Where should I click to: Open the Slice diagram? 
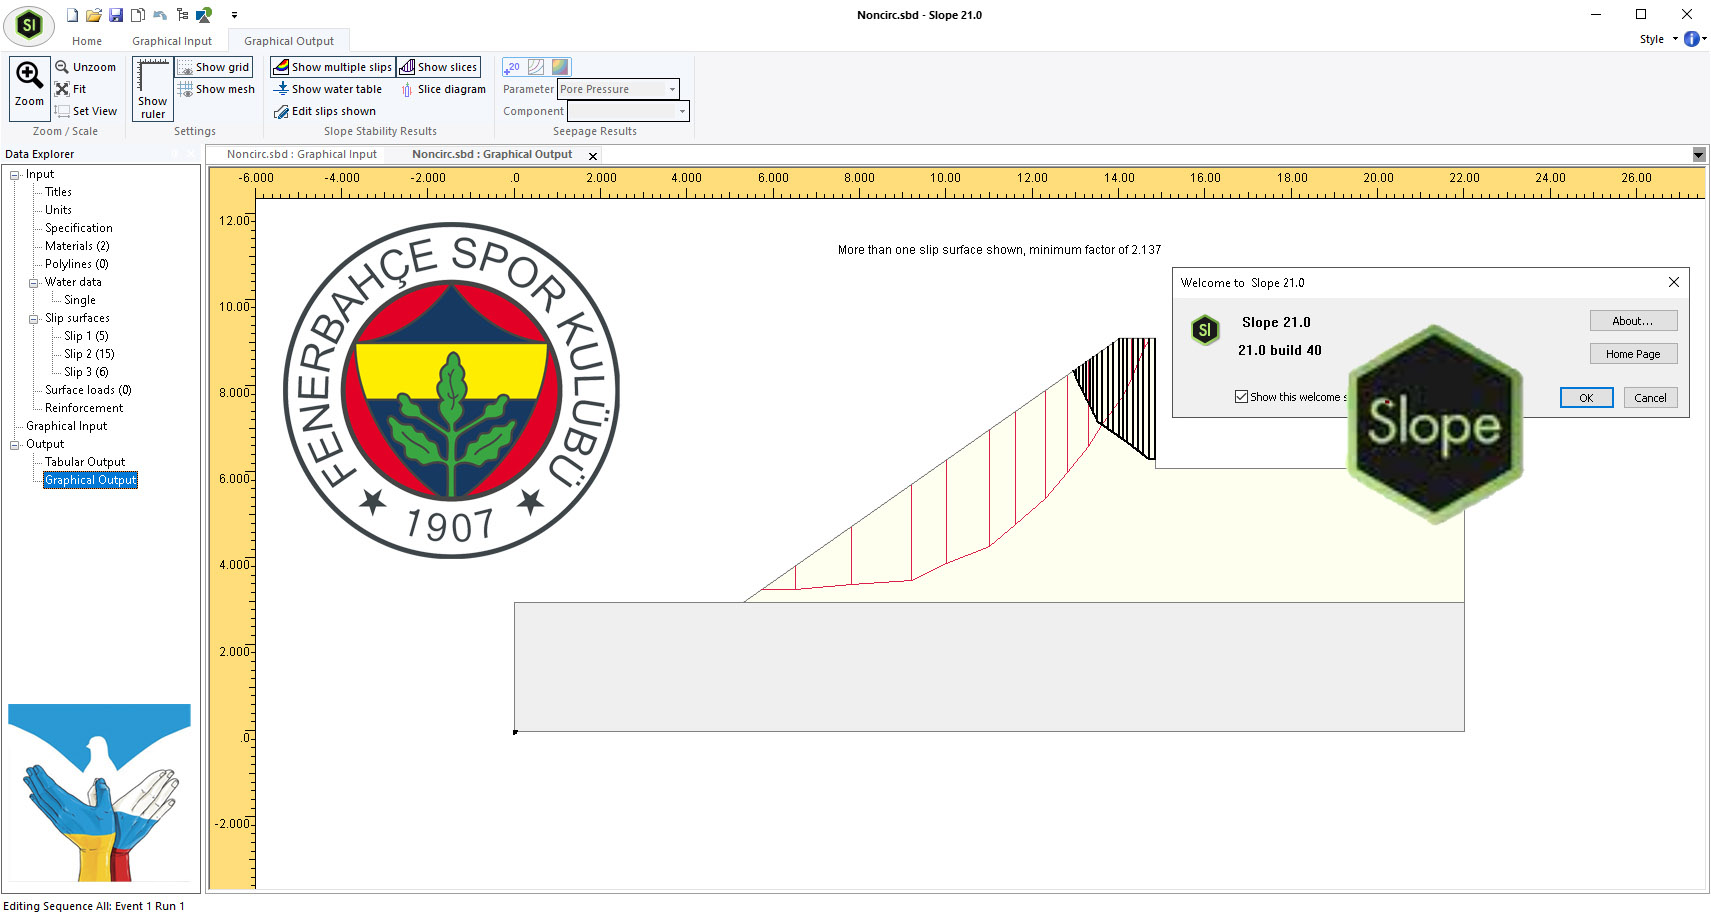[444, 88]
